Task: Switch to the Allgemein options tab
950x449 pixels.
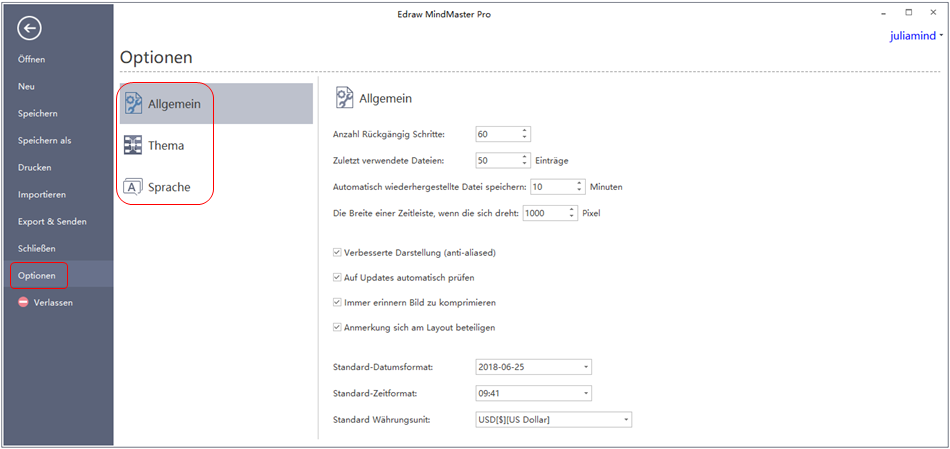Action: tap(216, 104)
